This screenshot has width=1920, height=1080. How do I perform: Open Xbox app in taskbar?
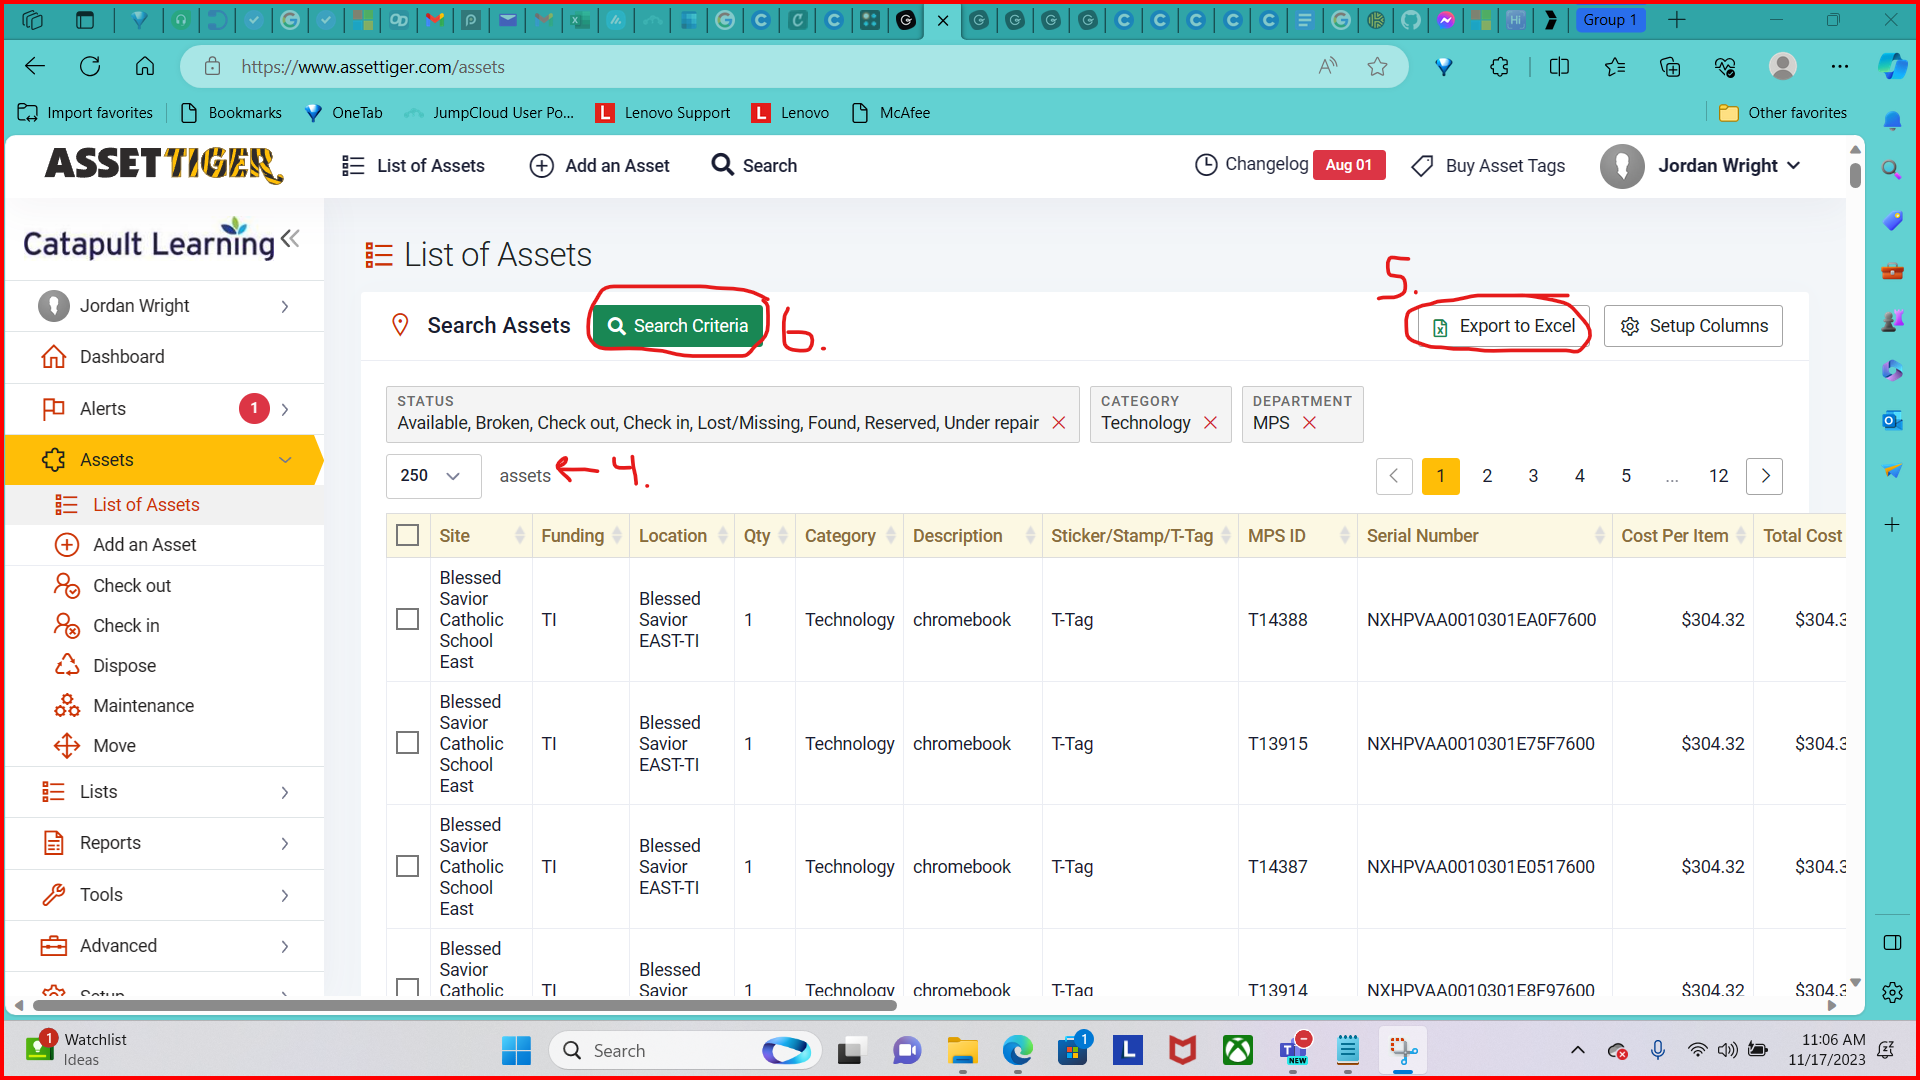point(1238,1050)
